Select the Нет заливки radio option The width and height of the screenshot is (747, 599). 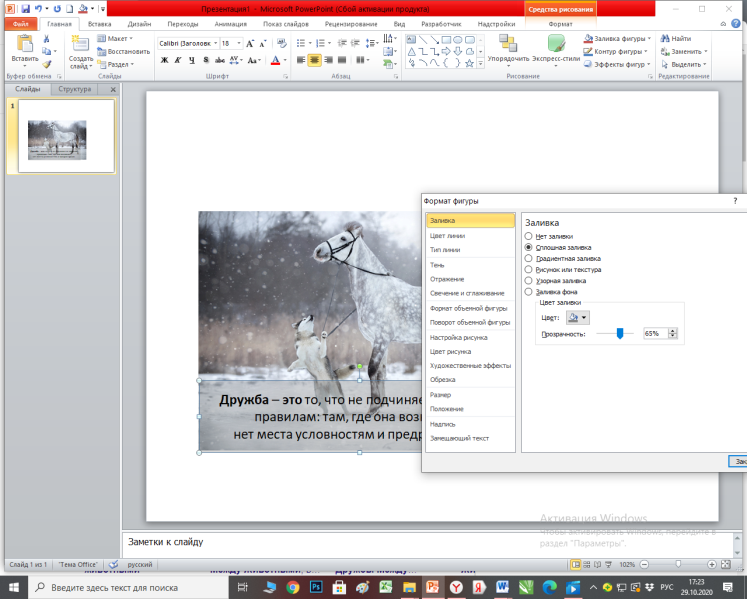tap(528, 236)
